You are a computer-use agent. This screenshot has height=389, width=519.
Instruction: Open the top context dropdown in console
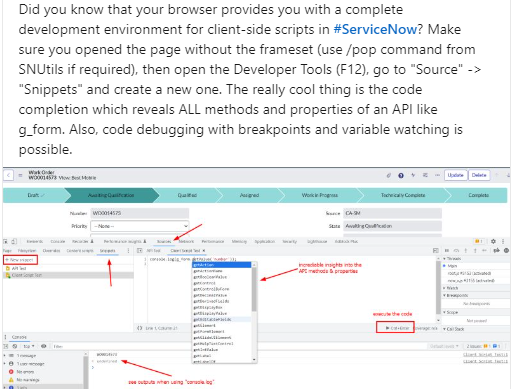click(29, 346)
